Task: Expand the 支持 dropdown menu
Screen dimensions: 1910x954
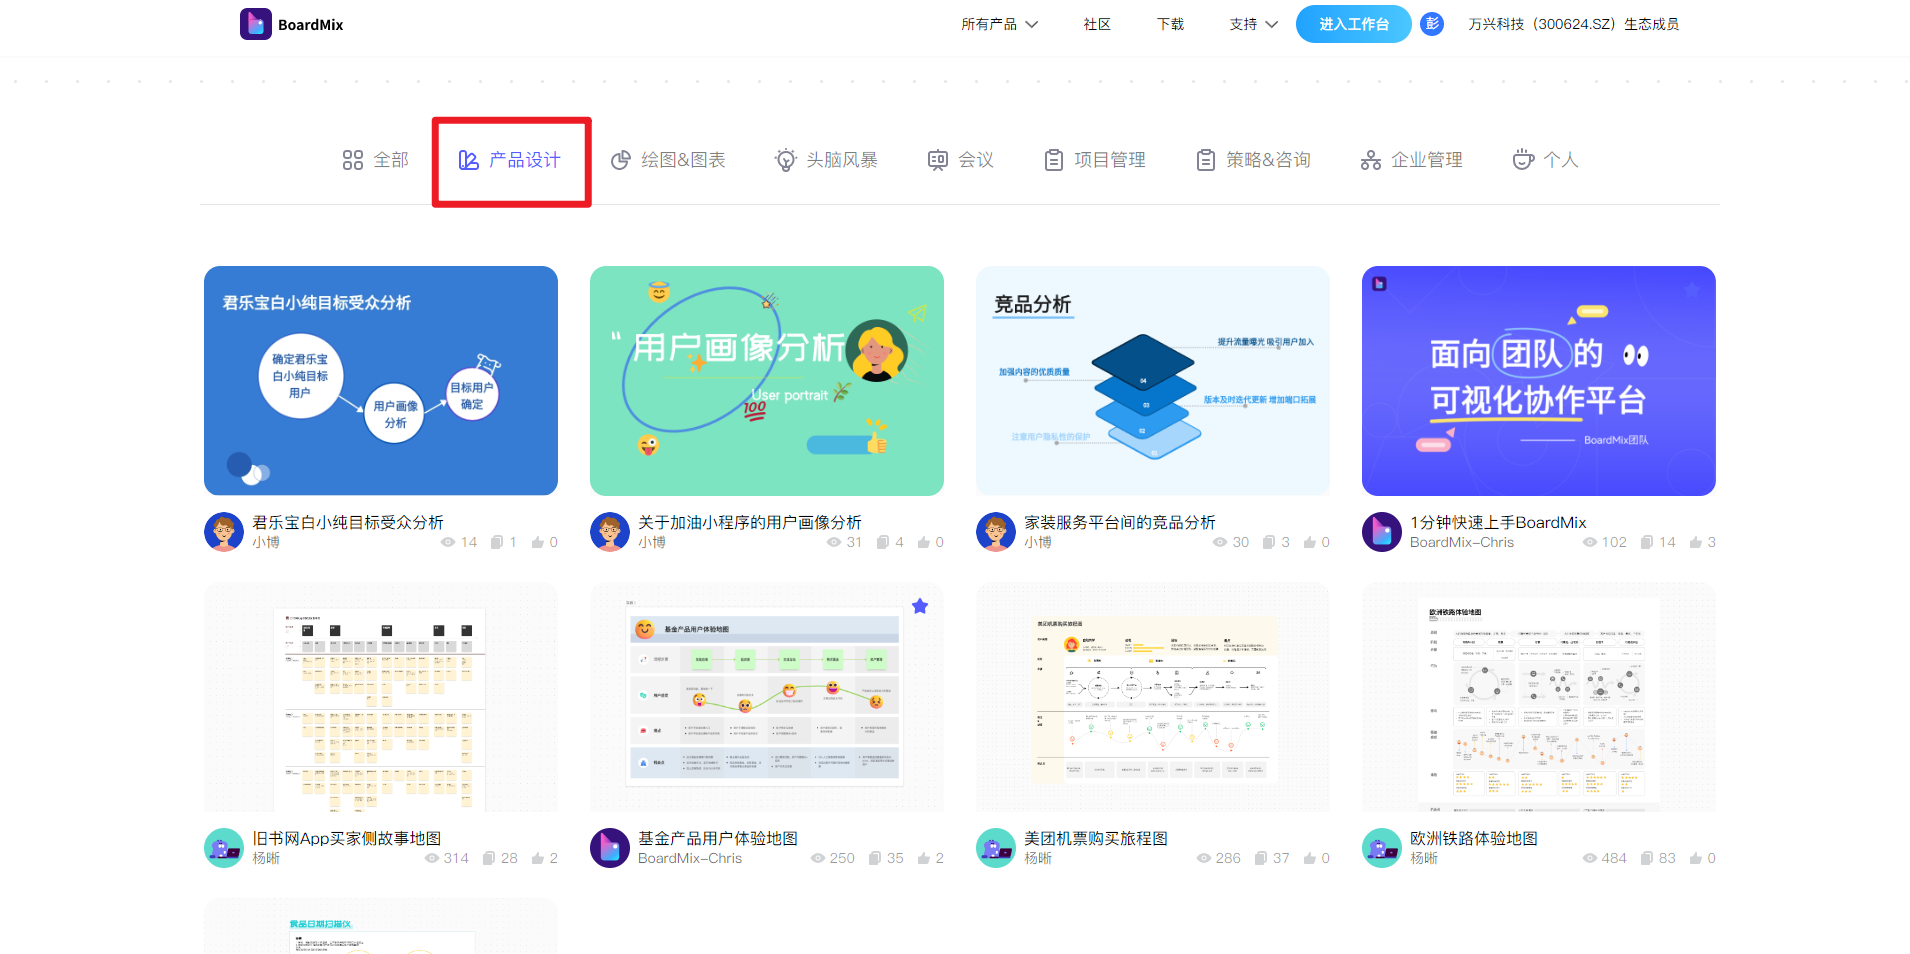Action: coord(1254,24)
